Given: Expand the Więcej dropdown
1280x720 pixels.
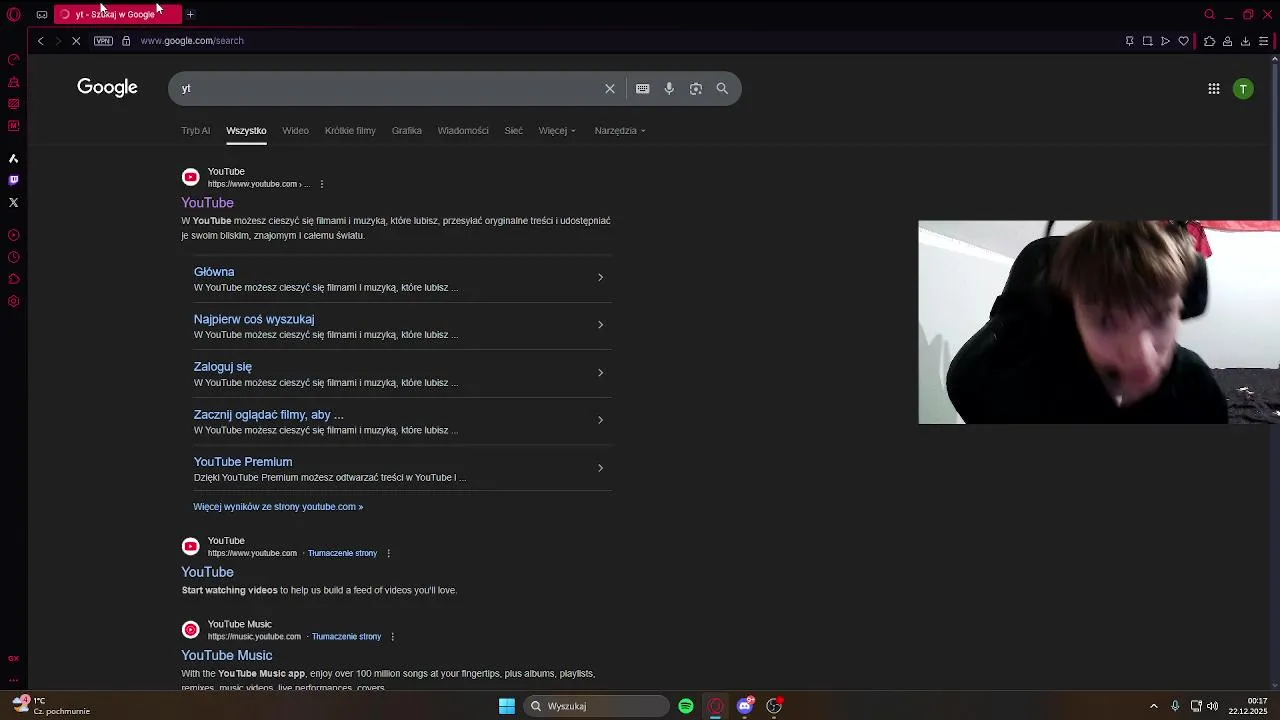Looking at the screenshot, I should [557, 130].
